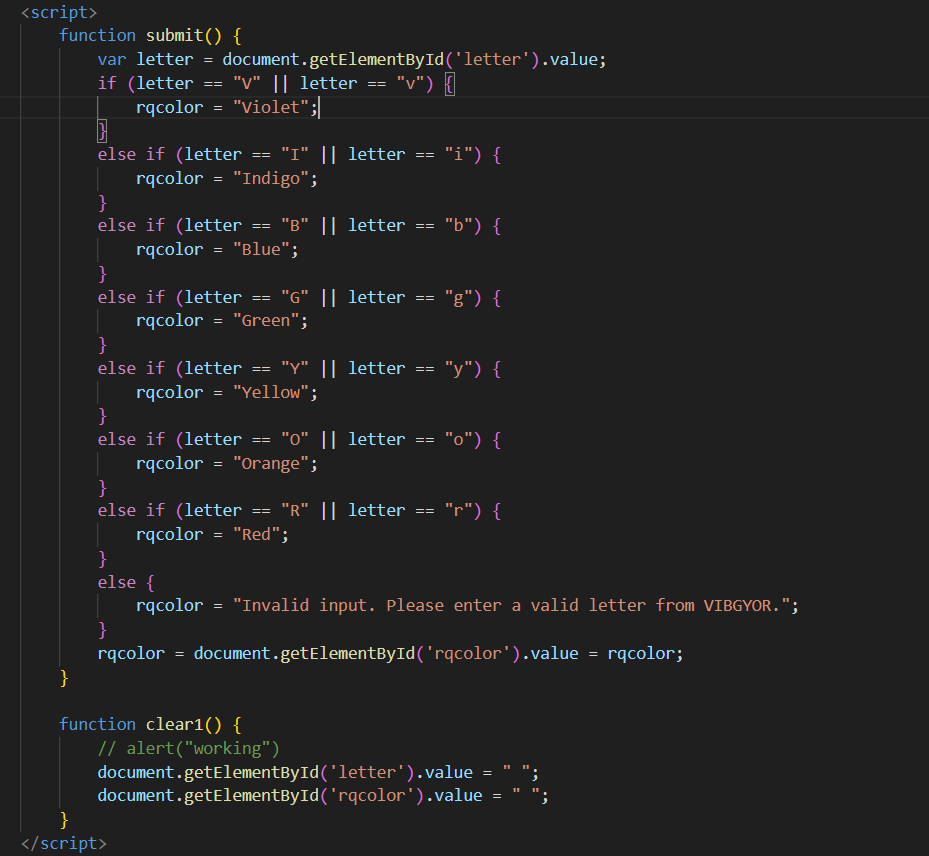This screenshot has width=929, height=856.
Task: Click the opening script tag
Action: coord(59,12)
